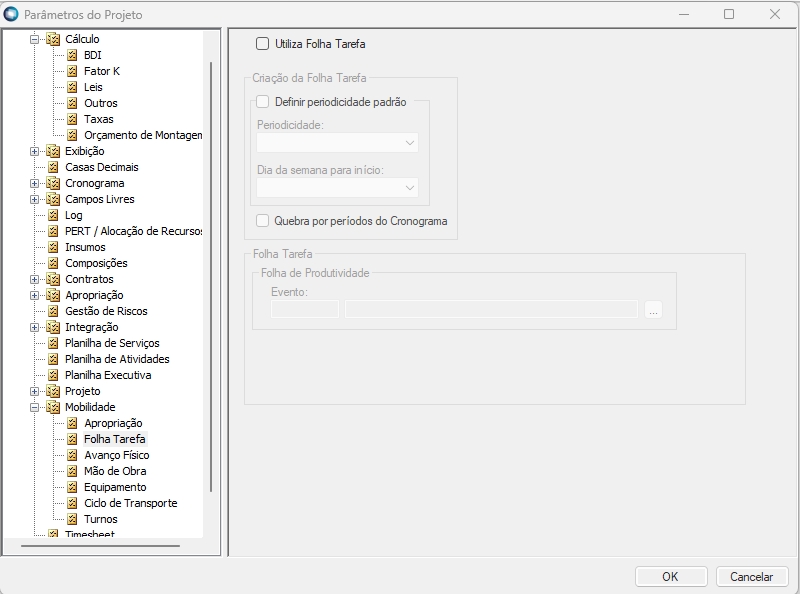Click the Planilha Executiva tree icon
800x594 pixels.
click(53, 375)
